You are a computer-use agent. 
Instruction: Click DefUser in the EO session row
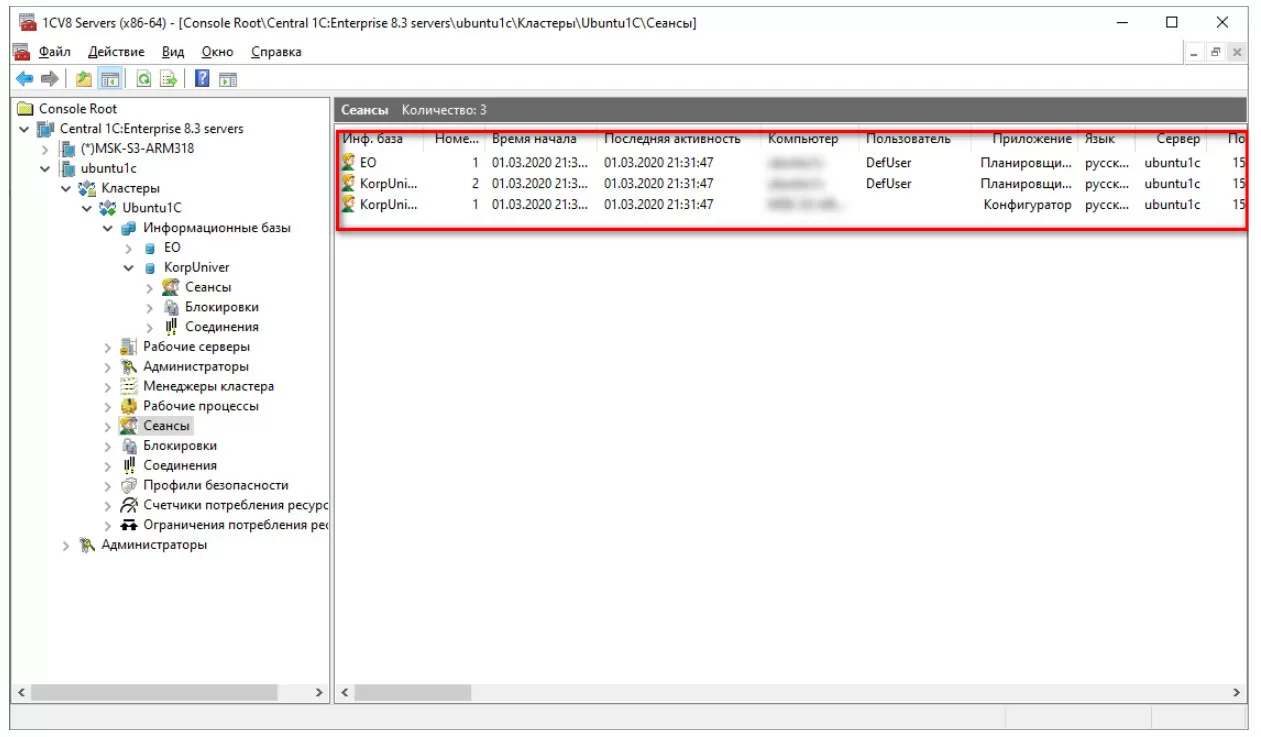coord(889,162)
